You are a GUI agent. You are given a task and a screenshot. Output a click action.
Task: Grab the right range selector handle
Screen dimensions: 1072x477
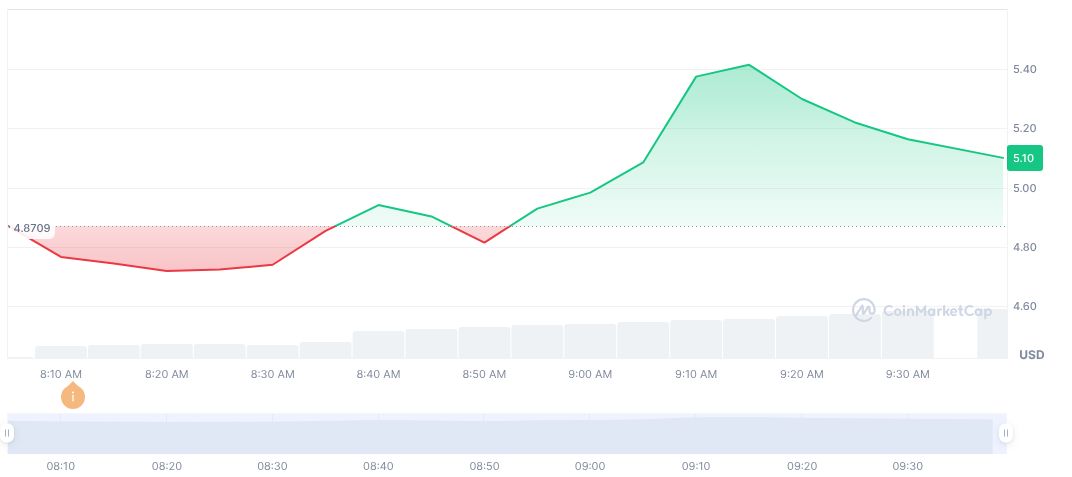[x=1005, y=433]
